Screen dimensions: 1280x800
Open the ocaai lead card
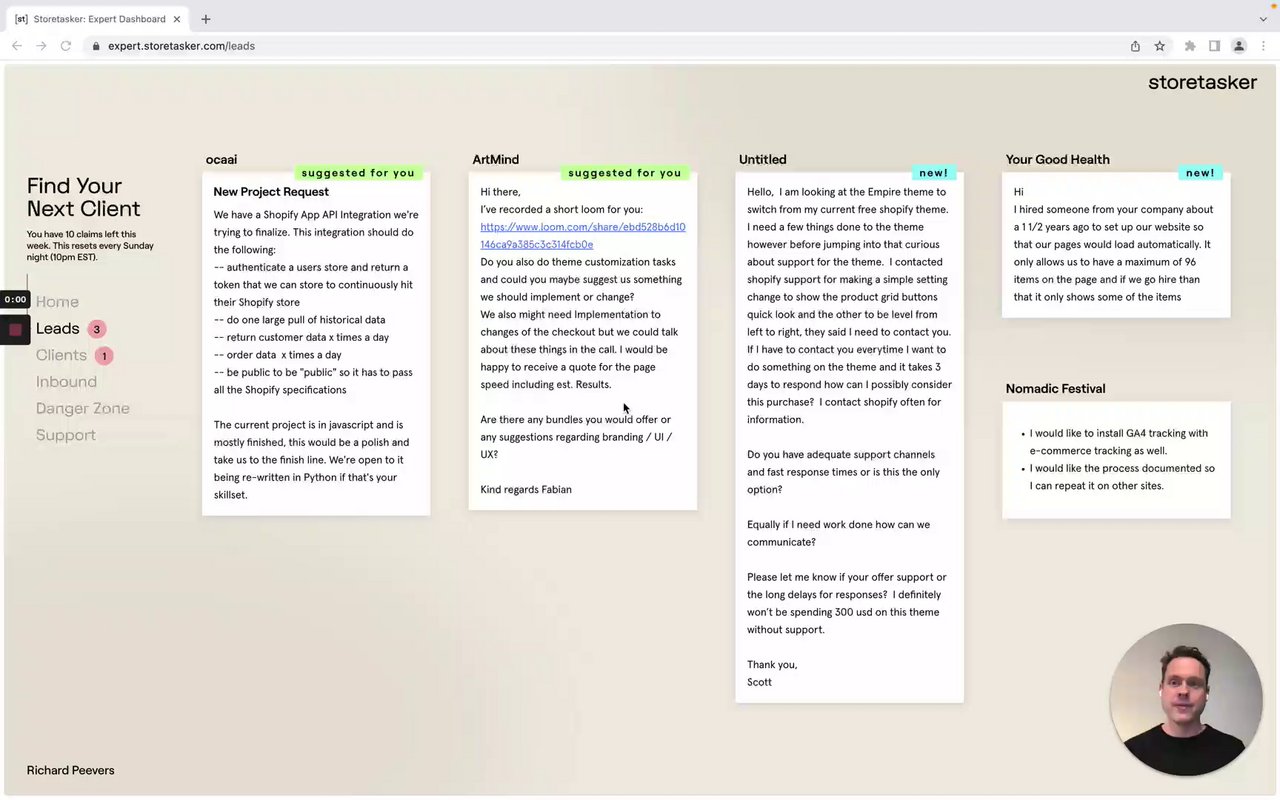coord(316,343)
